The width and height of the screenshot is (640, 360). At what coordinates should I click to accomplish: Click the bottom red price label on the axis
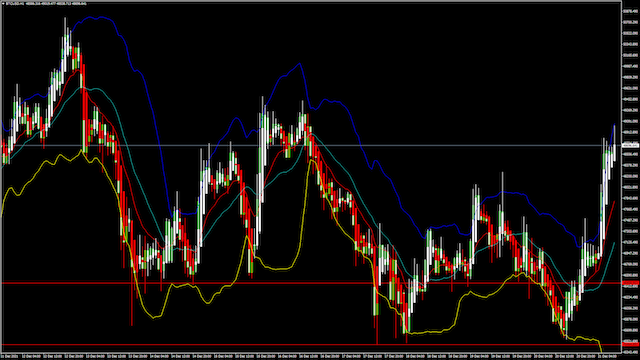(631, 345)
